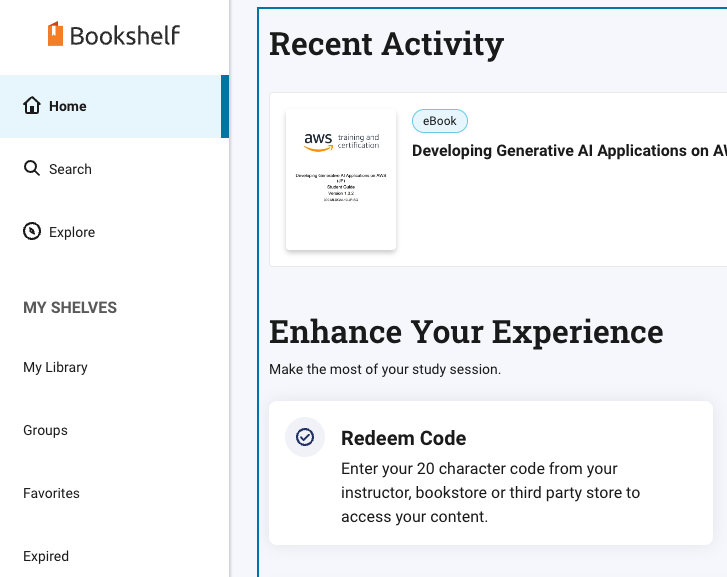The height and width of the screenshot is (577, 727).
Task: Click the Redeem Code checkmark icon
Action: coord(305,437)
